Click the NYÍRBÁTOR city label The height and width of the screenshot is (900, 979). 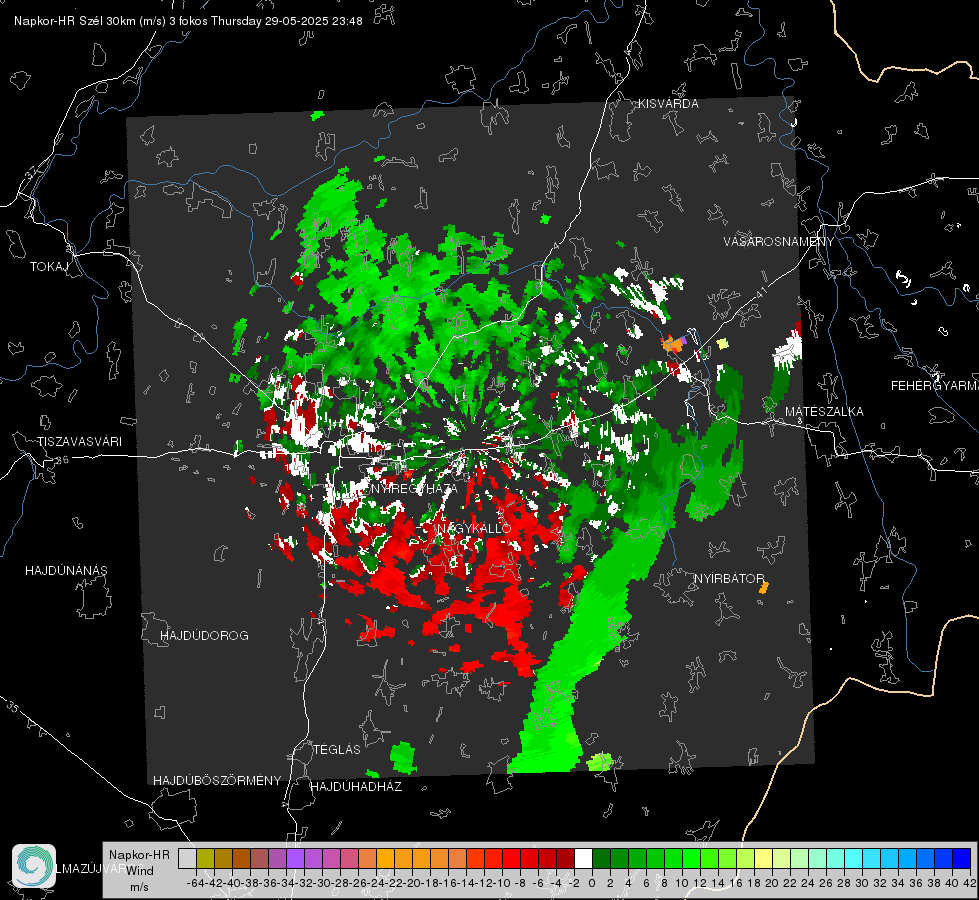(729, 579)
